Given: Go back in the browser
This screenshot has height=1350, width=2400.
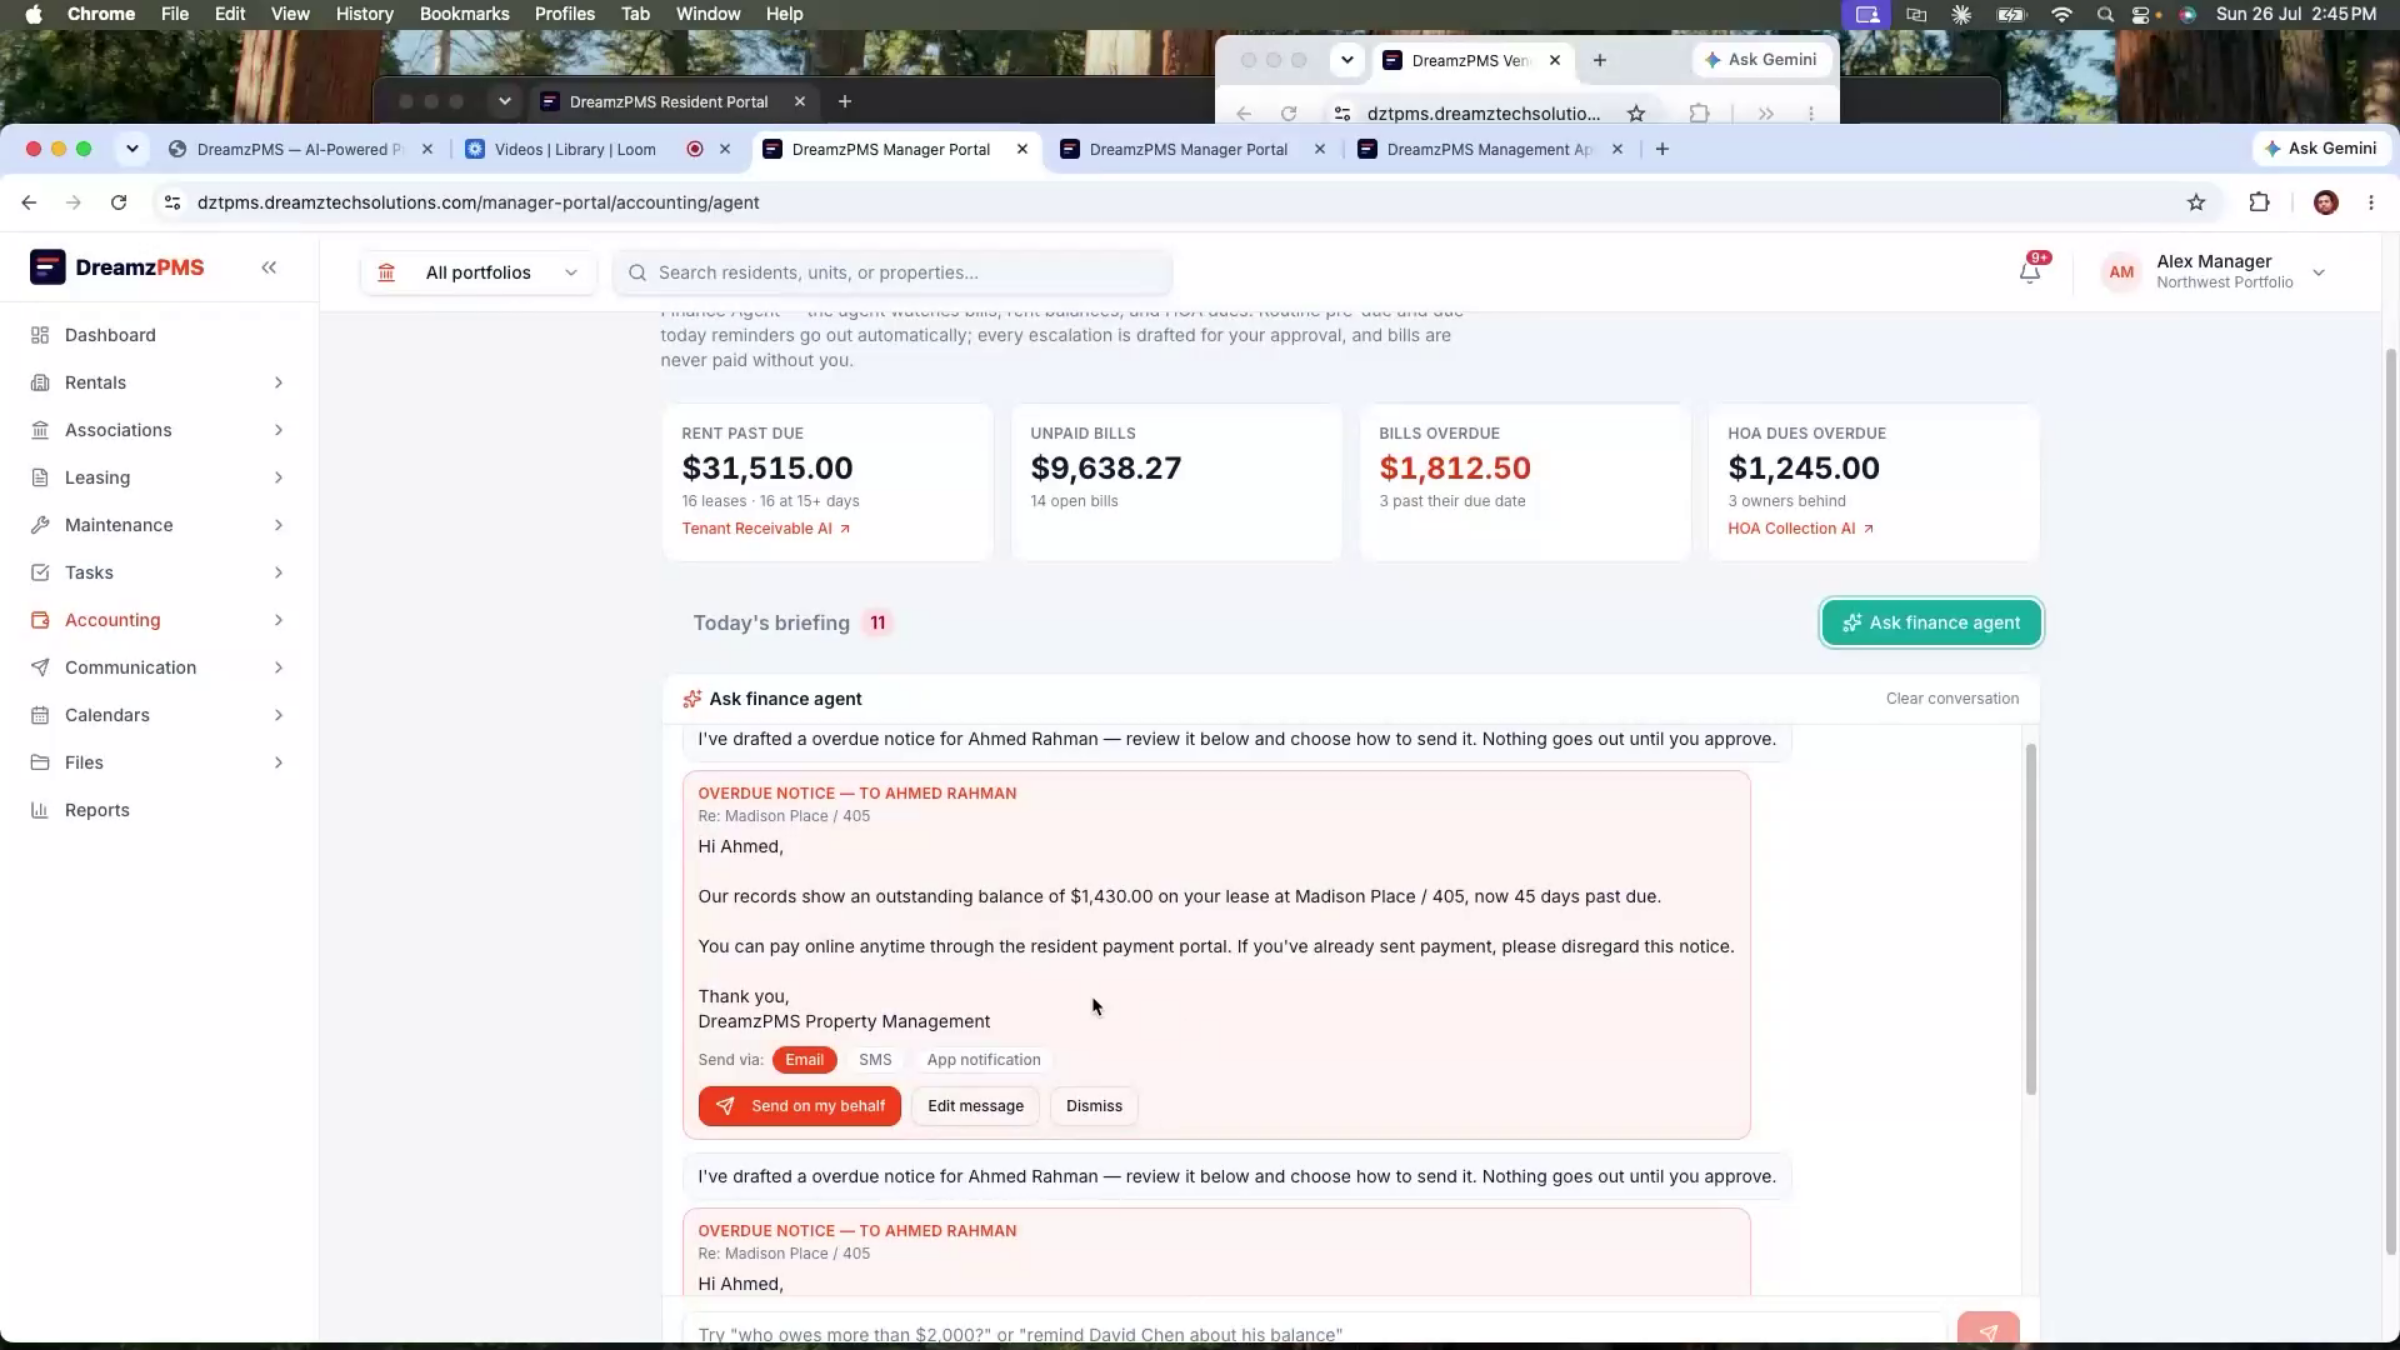Looking at the screenshot, I should (x=29, y=202).
